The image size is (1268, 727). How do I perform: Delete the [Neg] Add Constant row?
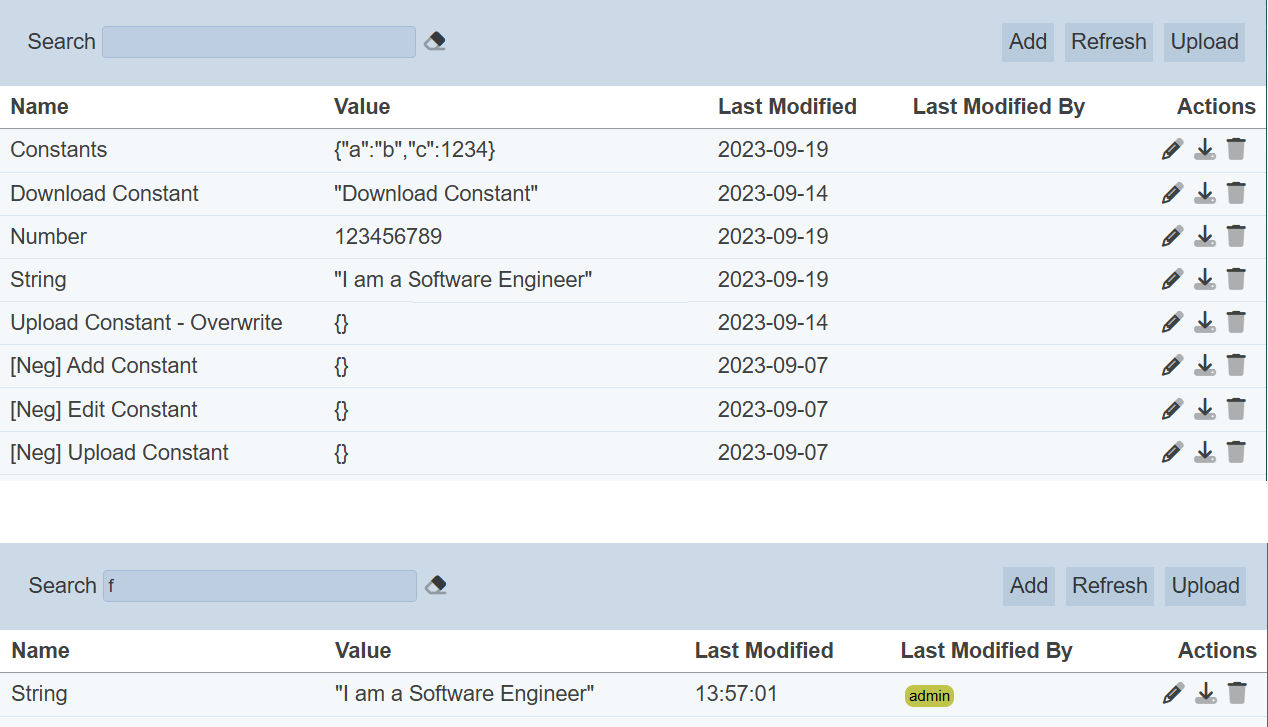pyautogui.click(x=1236, y=365)
